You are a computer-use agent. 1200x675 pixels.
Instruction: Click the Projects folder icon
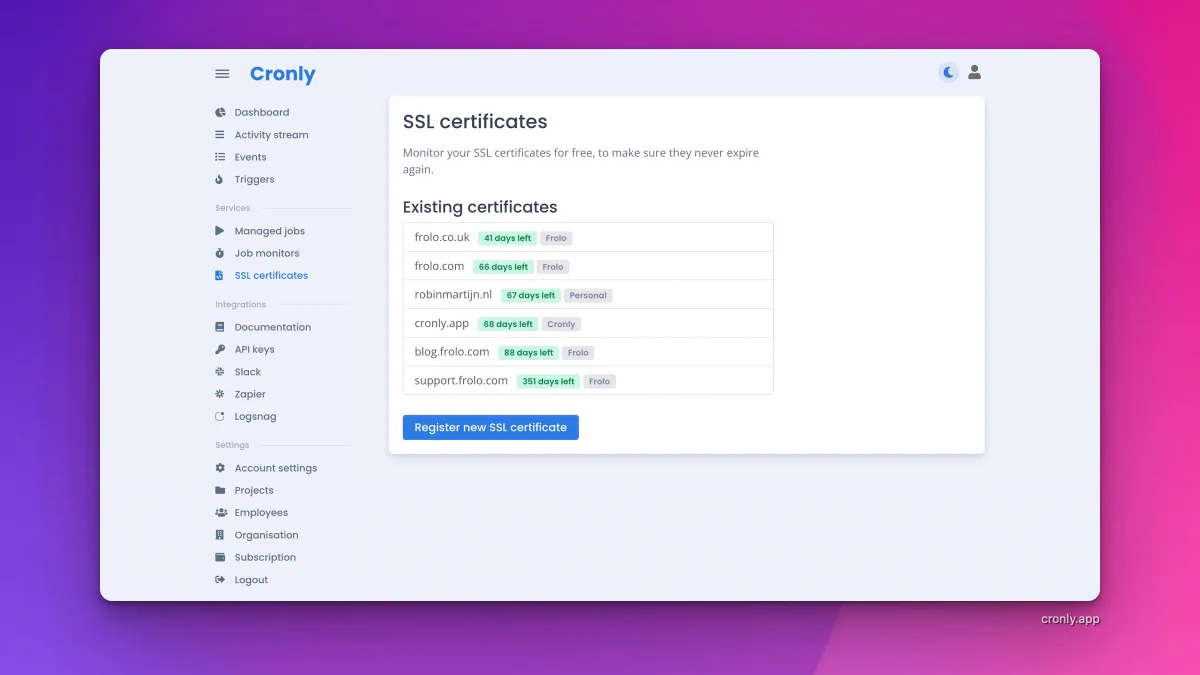tap(220, 490)
